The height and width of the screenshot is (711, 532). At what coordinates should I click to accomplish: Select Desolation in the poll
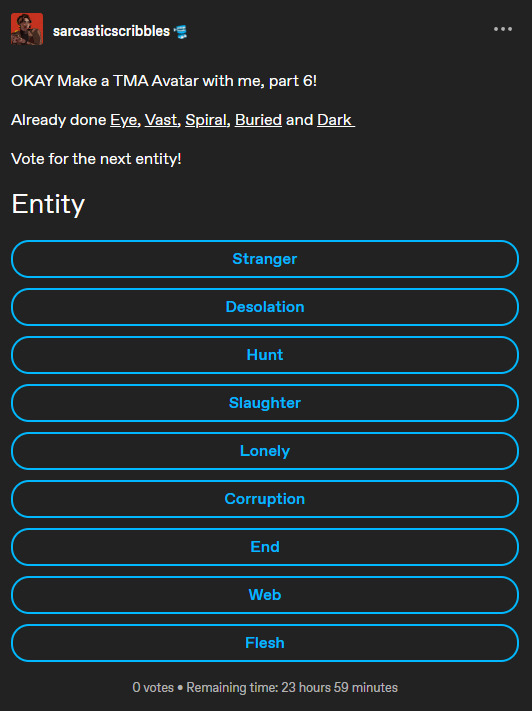coord(265,307)
